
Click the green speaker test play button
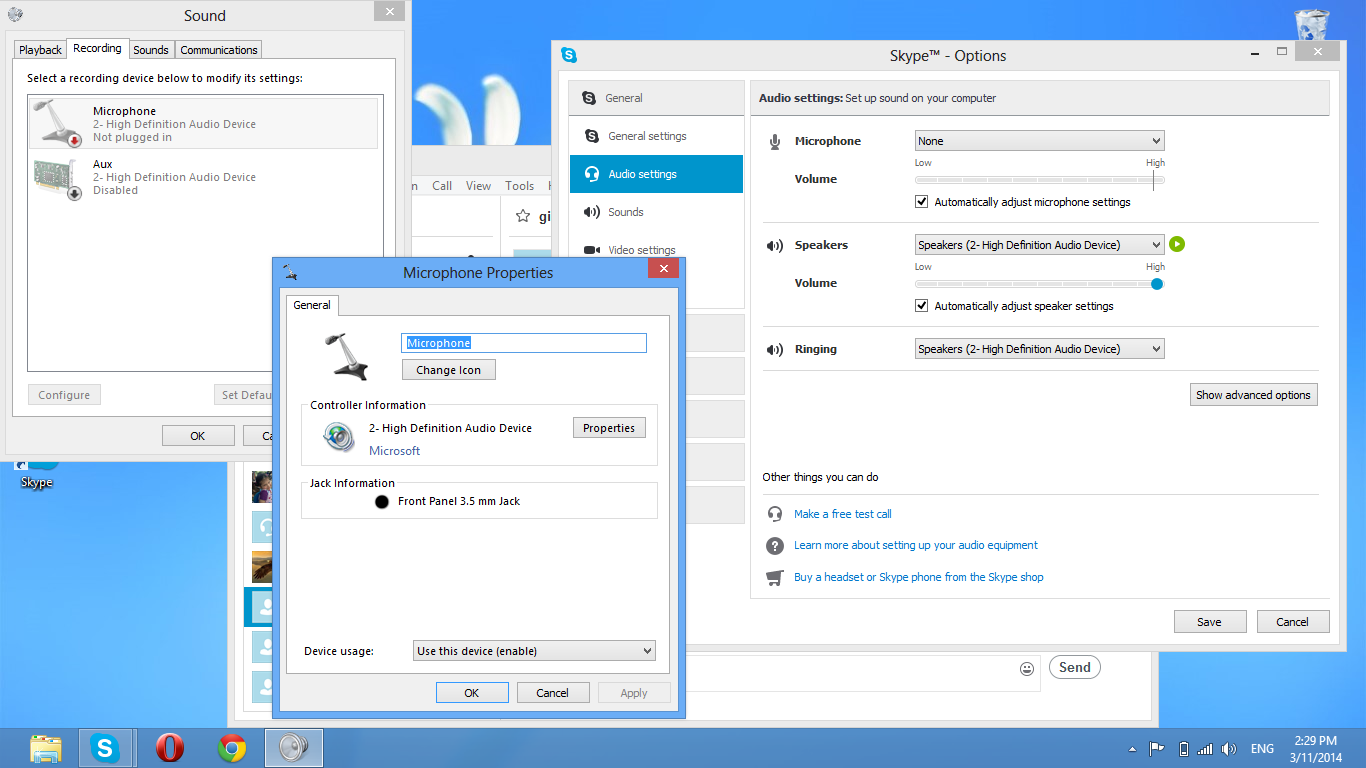(1177, 244)
